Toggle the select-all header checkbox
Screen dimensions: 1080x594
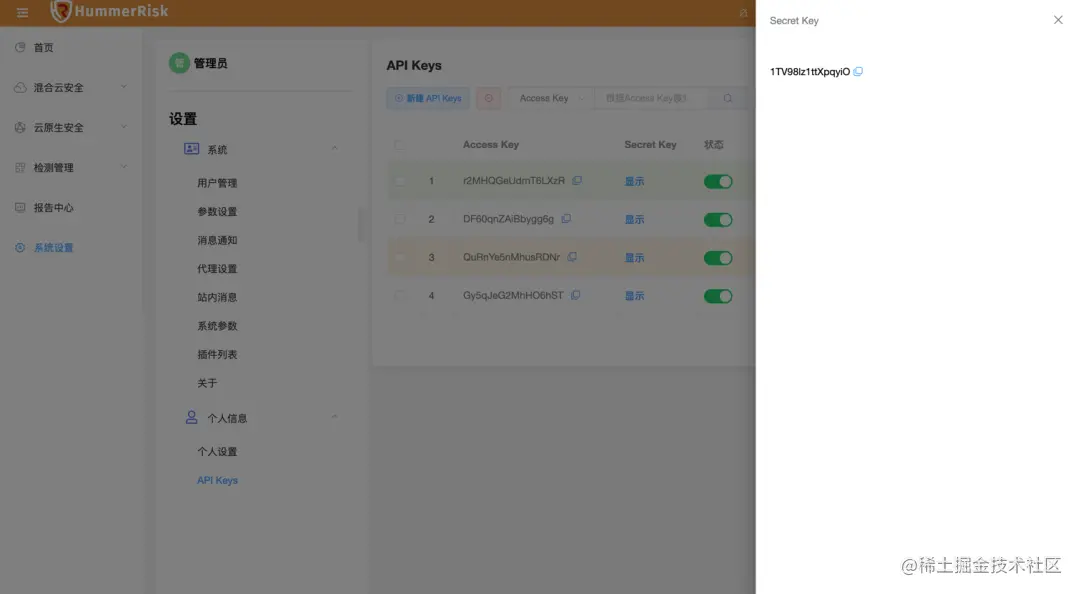(x=399, y=145)
